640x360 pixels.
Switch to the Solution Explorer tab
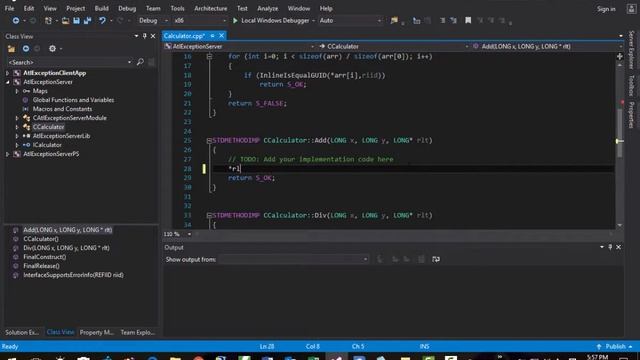(x=22, y=332)
